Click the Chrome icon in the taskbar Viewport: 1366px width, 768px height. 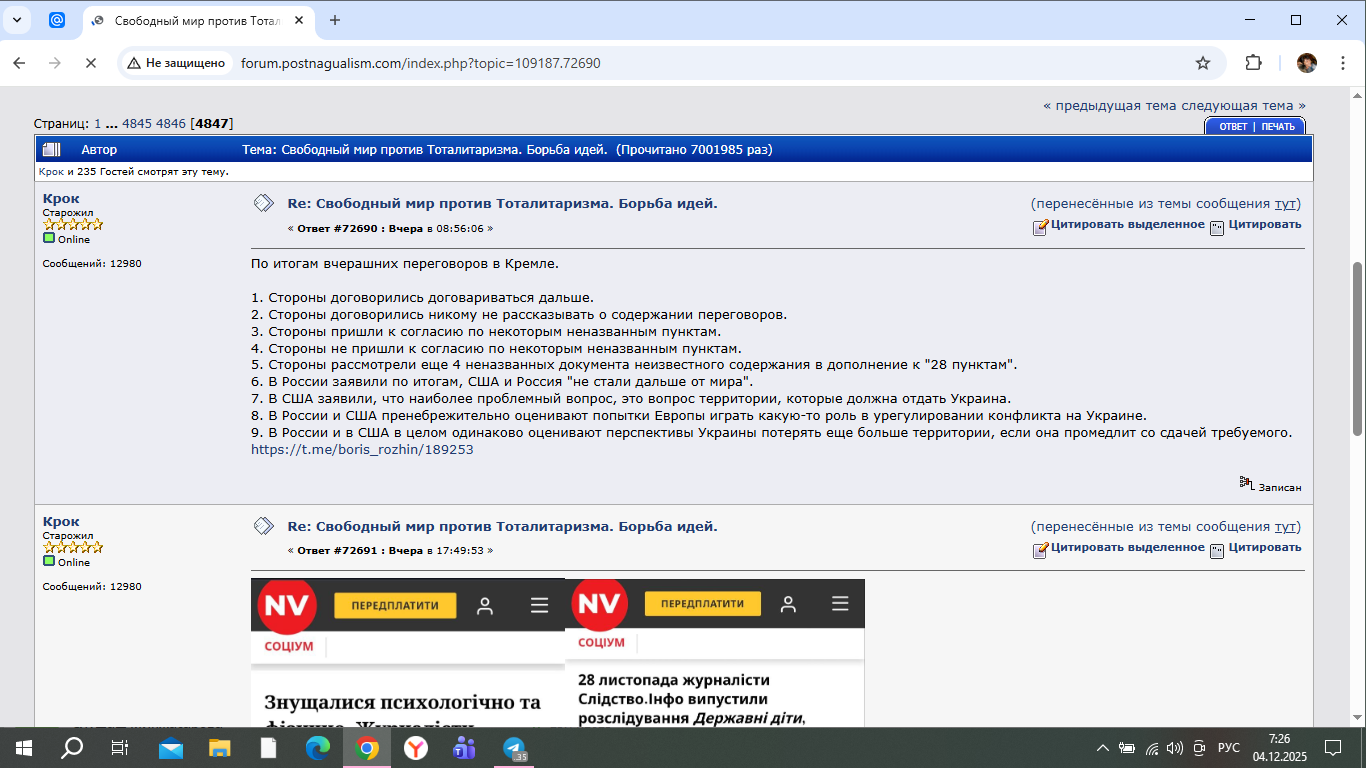click(x=367, y=748)
